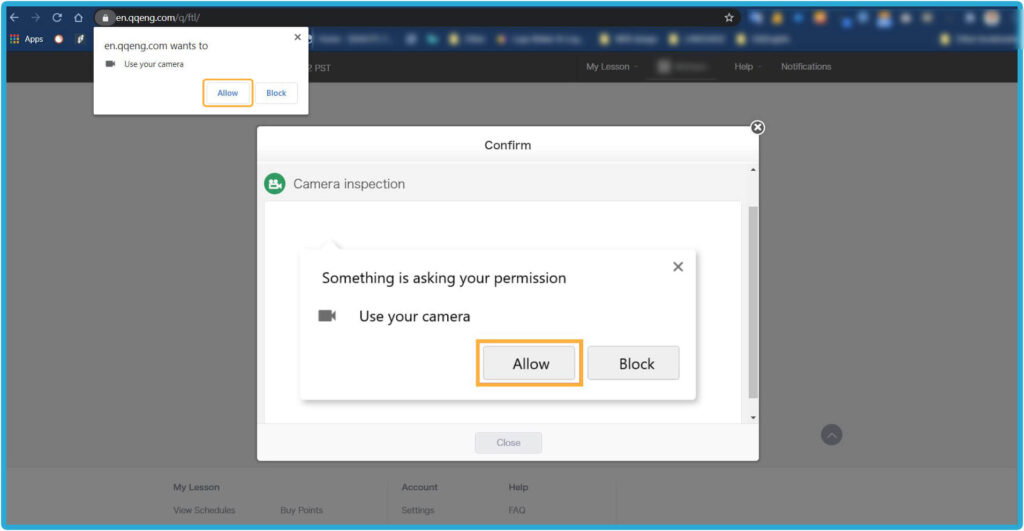Screen dimensions: 1024x531
Task: Click the large Block button in illustration
Action: (633, 364)
